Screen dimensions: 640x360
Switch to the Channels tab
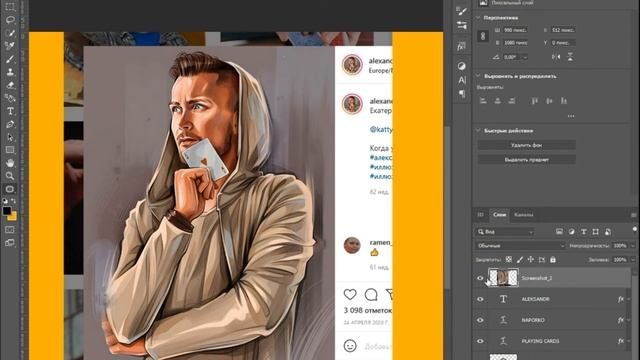524,215
